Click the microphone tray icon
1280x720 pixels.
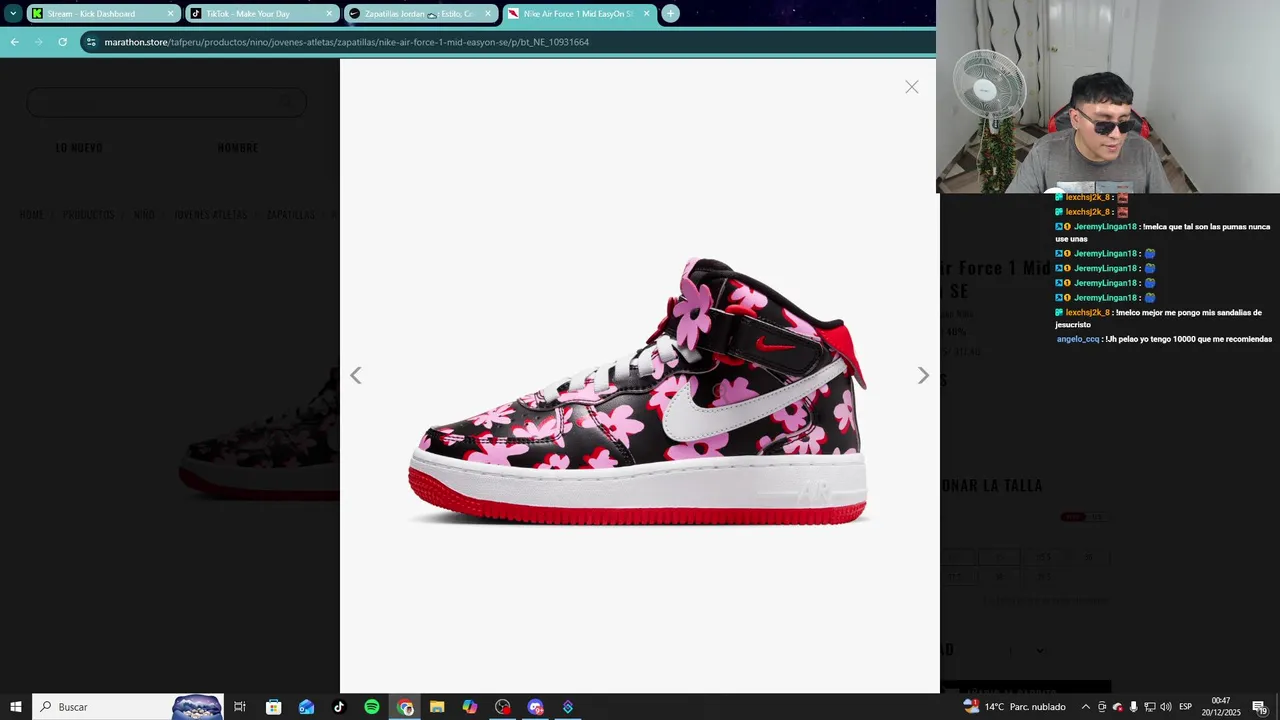(x=1133, y=707)
